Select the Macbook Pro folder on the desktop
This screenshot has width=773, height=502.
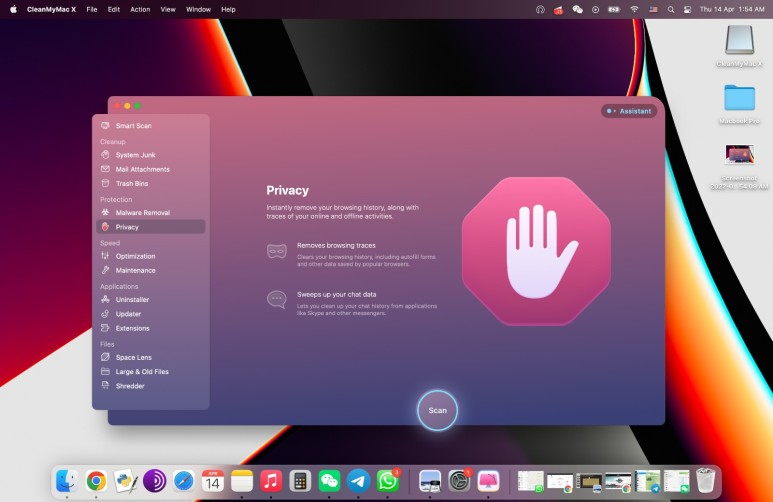(x=739, y=104)
